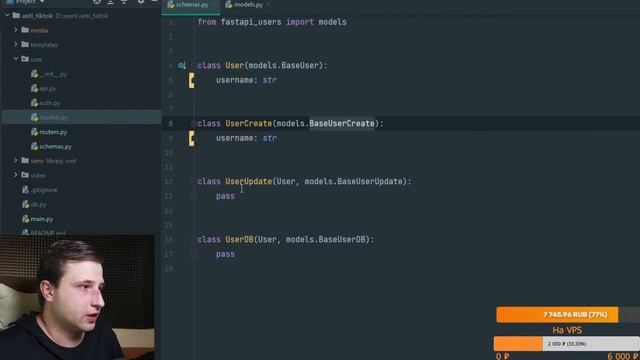Click username field in the User class
640x360 pixels.
pyautogui.click(x=234, y=80)
